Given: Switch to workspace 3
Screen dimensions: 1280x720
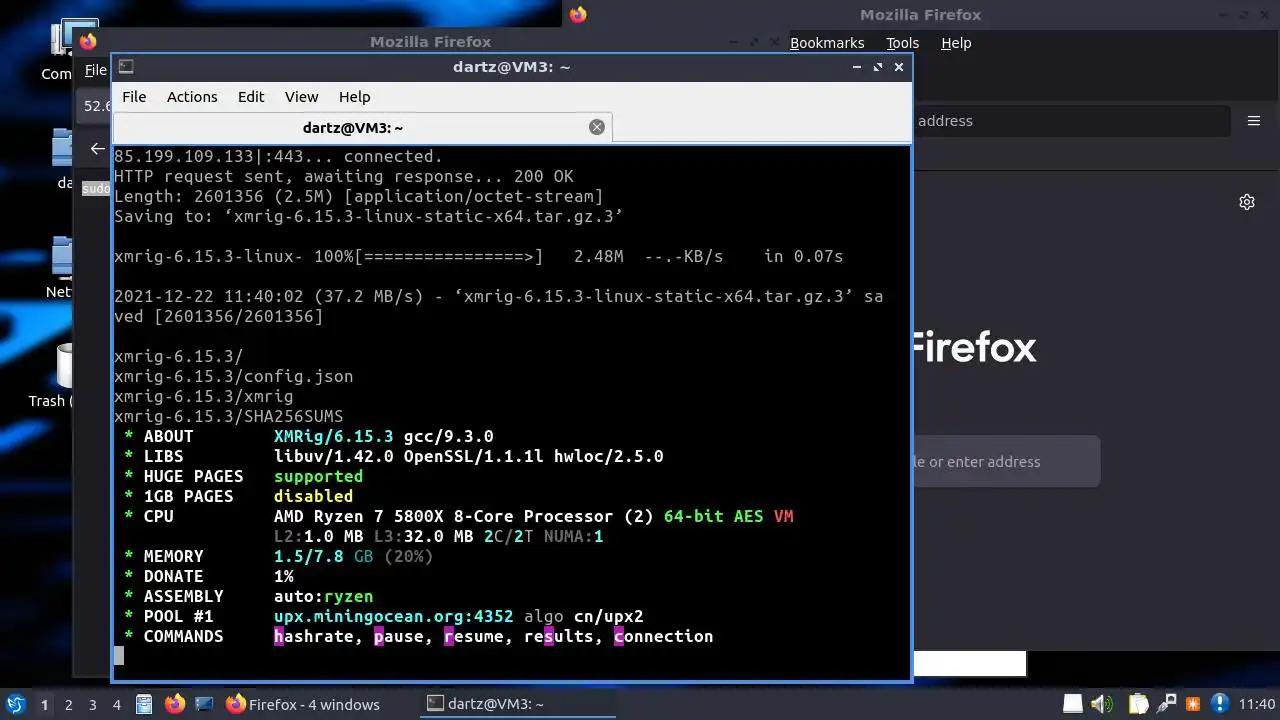Looking at the screenshot, I should (x=92, y=705).
